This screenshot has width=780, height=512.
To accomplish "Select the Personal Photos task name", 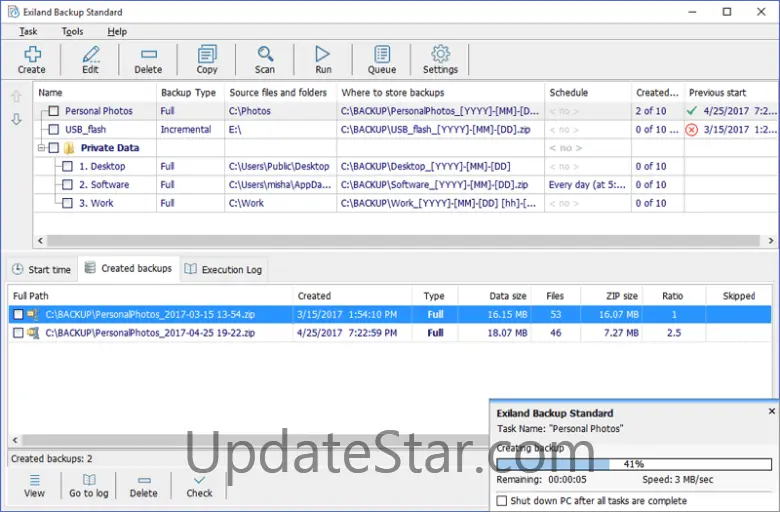I will (98, 111).
